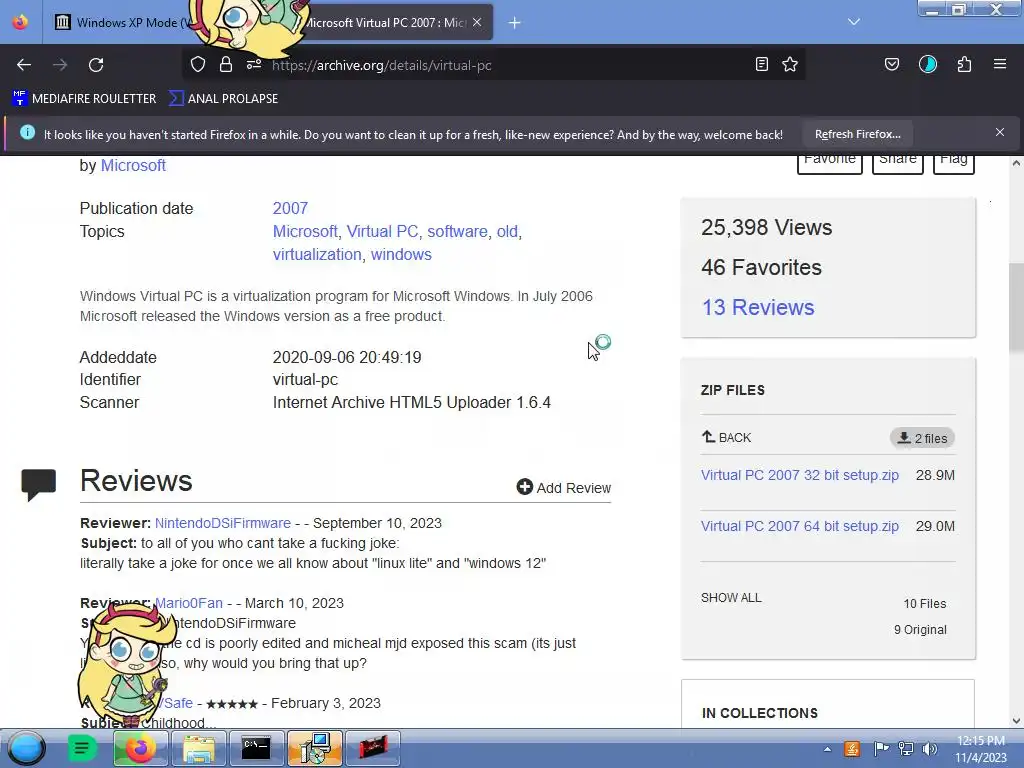Open the network tray icon
Viewport: 1024px width, 768px height.
tap(906, 749)
